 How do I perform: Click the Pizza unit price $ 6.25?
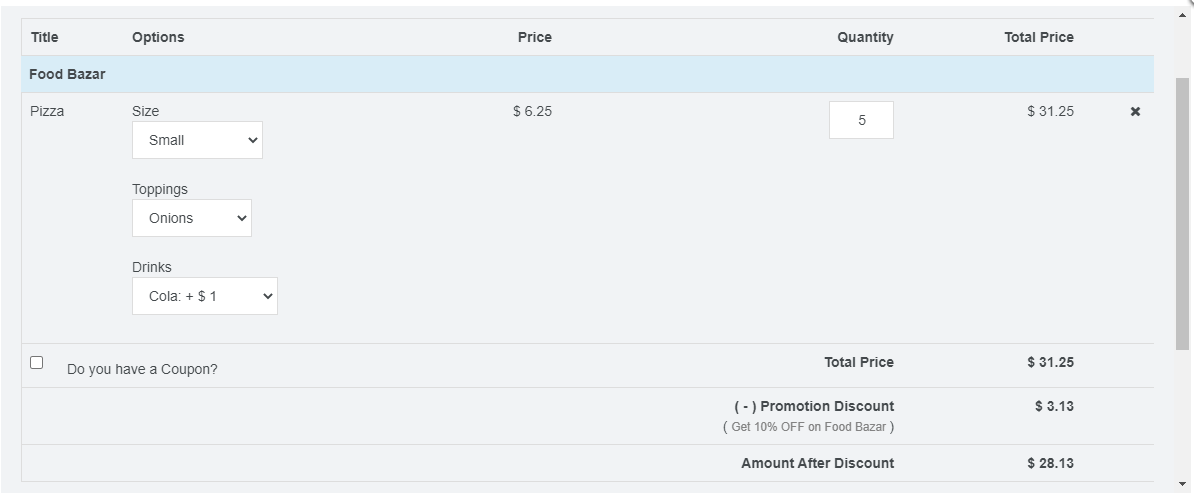[x=532, y=111]
